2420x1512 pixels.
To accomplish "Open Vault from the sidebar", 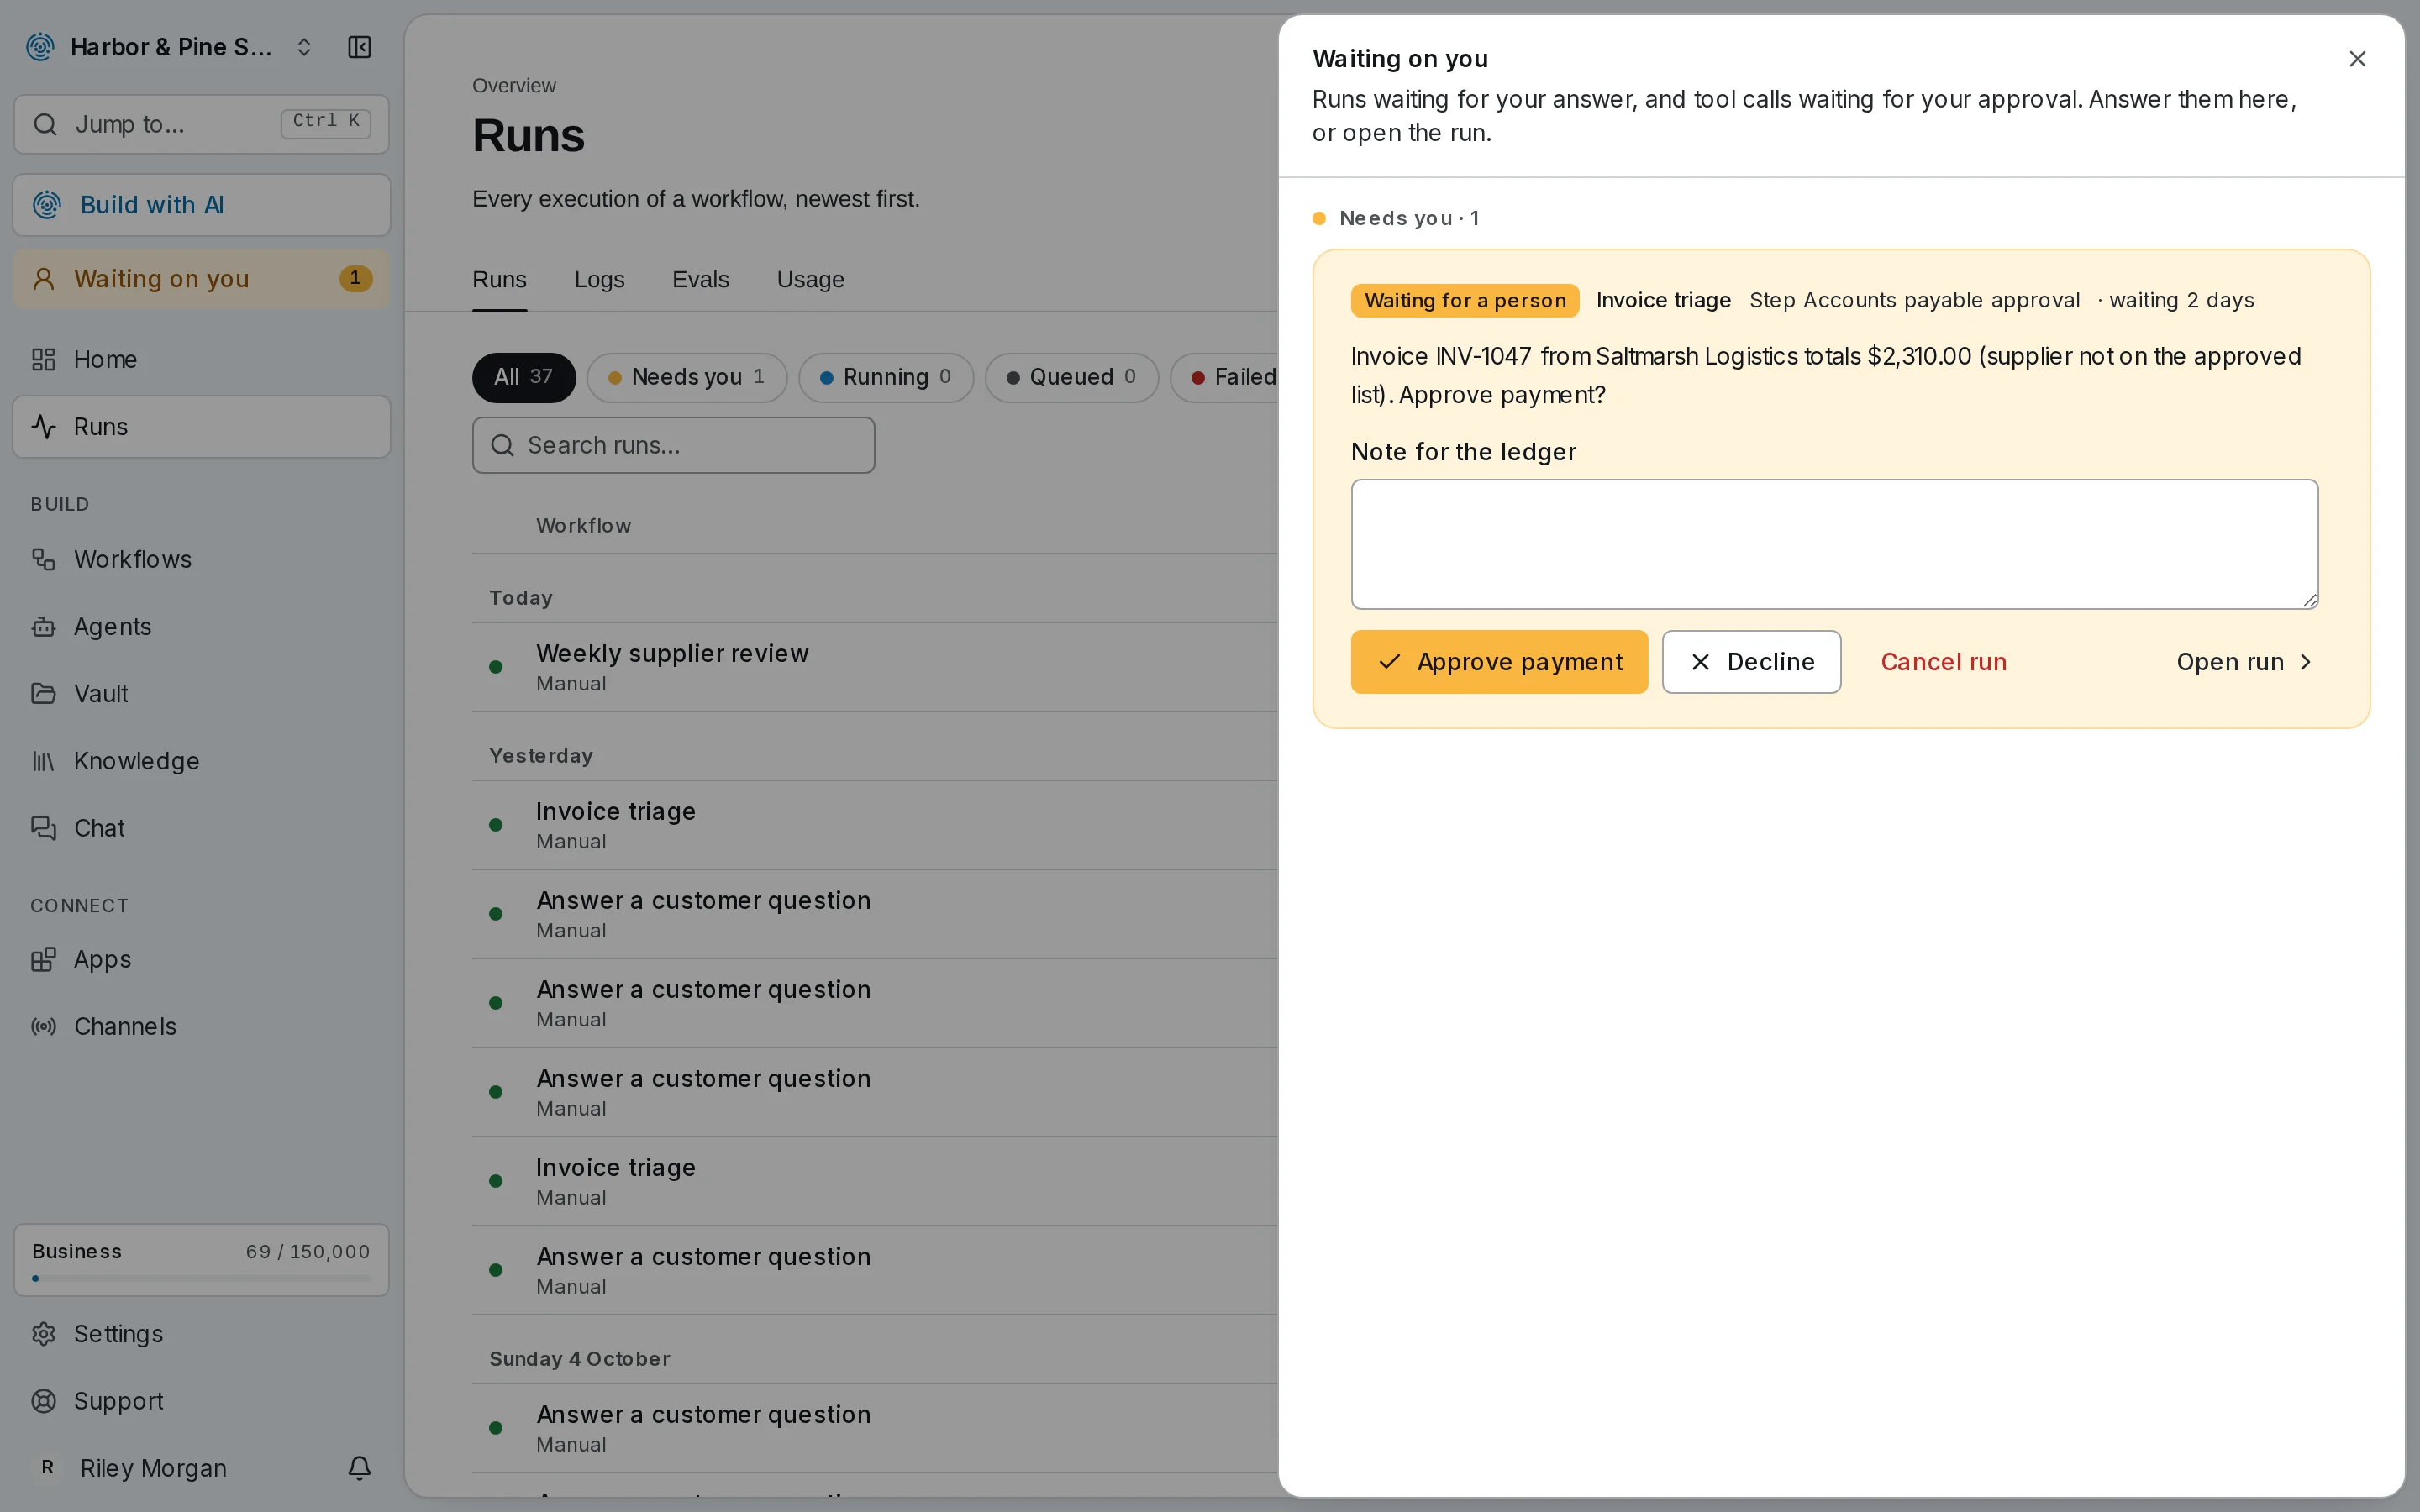I will point(201,694).
